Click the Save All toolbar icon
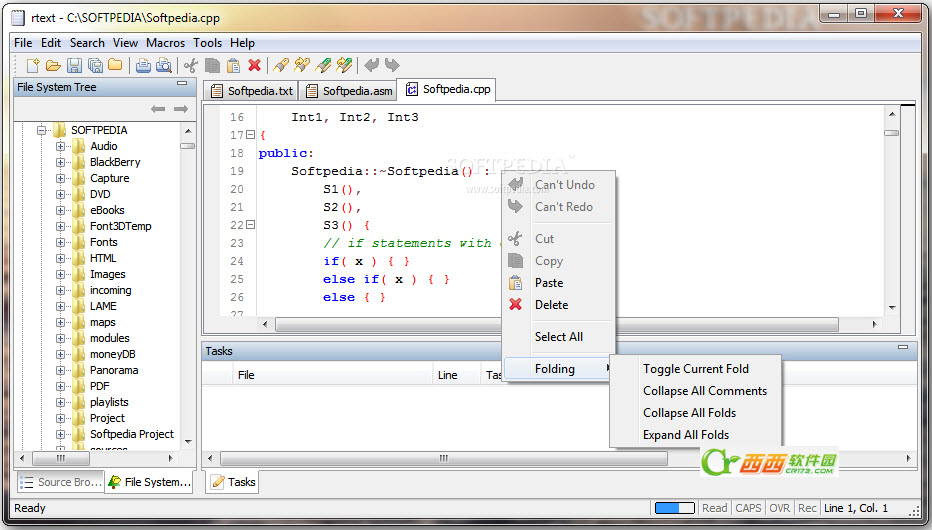932x530 pixels. pos(95,66)
